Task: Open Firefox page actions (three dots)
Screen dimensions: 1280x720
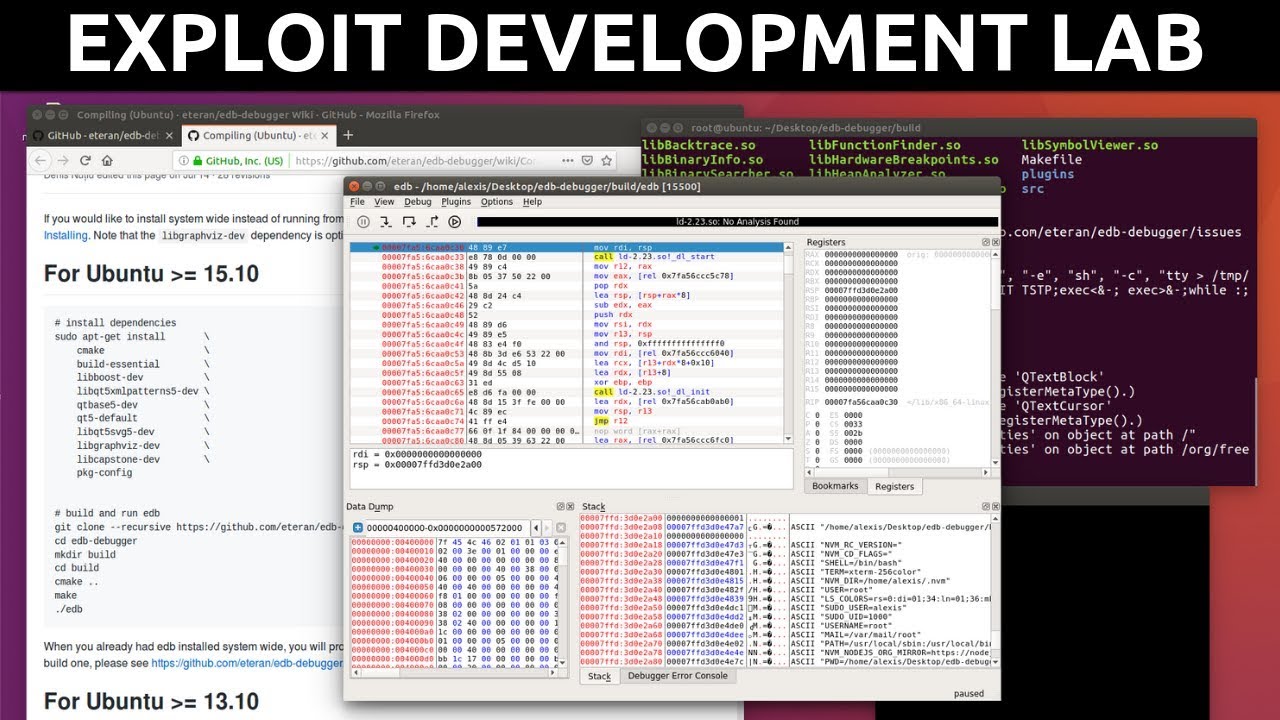Action: click(567, 160)
